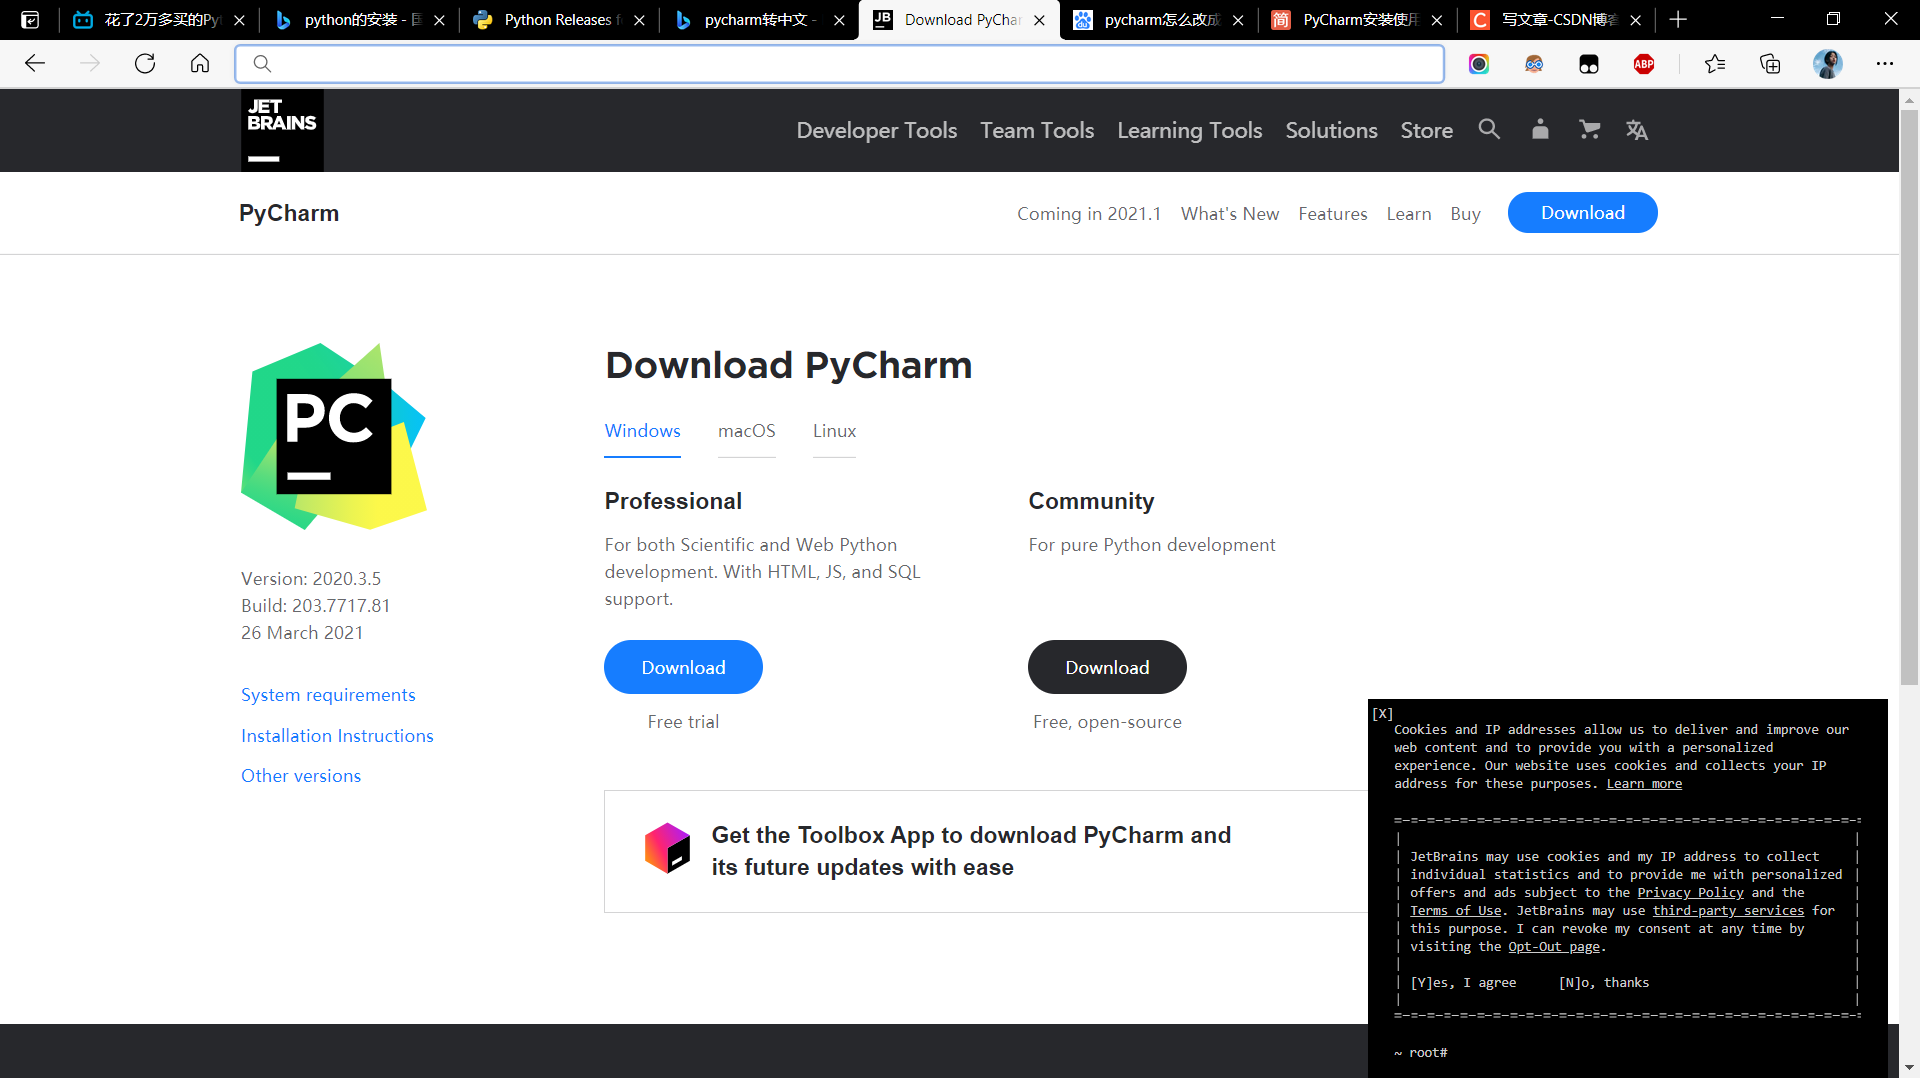This screenshot has height=1078, width=1920.
Task: Go to the browser home icon
Action: (200, 64)
